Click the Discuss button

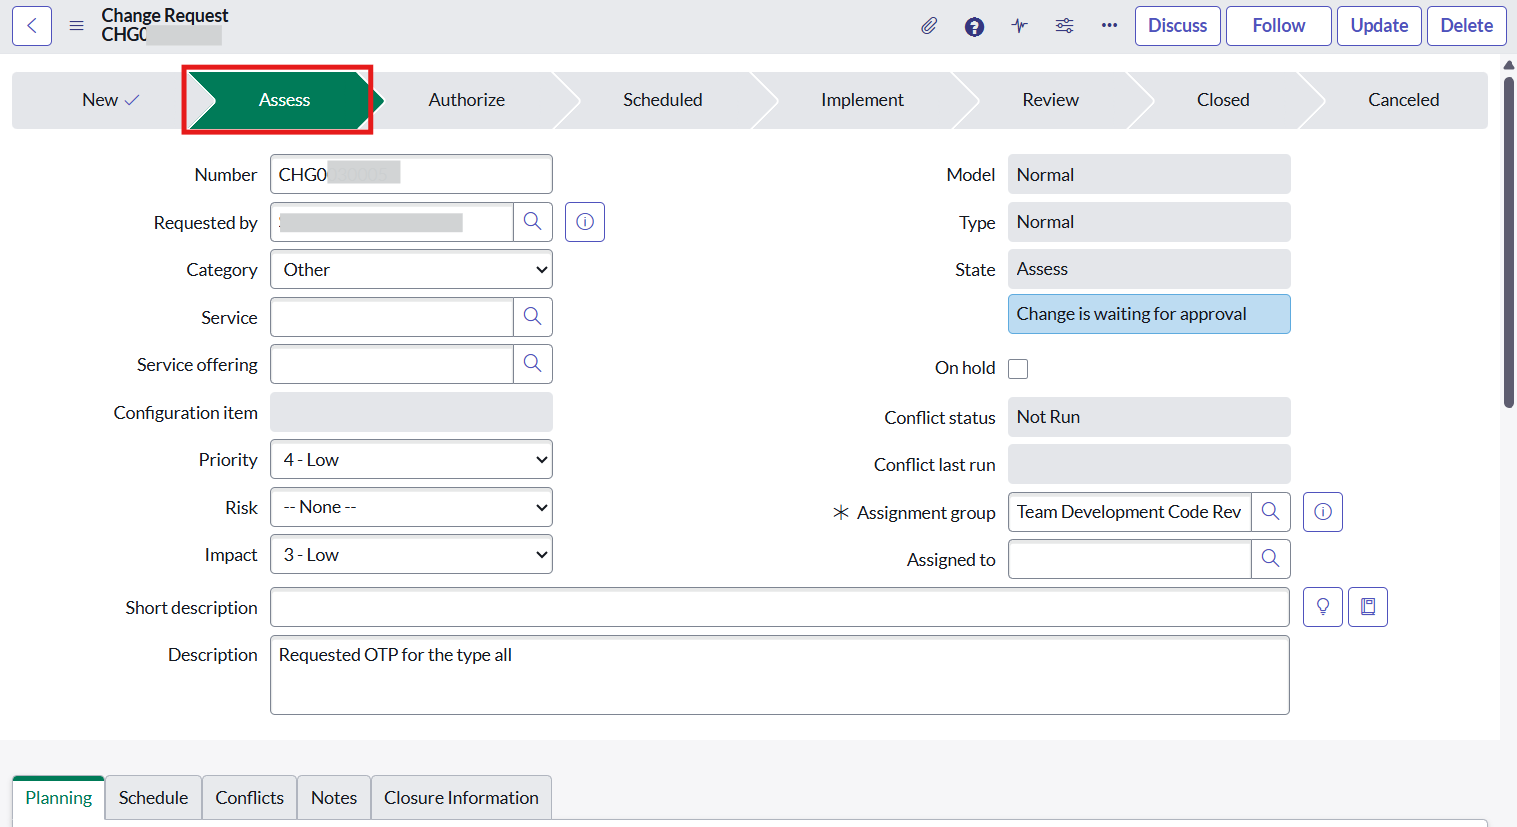[x=1178, y=26]
